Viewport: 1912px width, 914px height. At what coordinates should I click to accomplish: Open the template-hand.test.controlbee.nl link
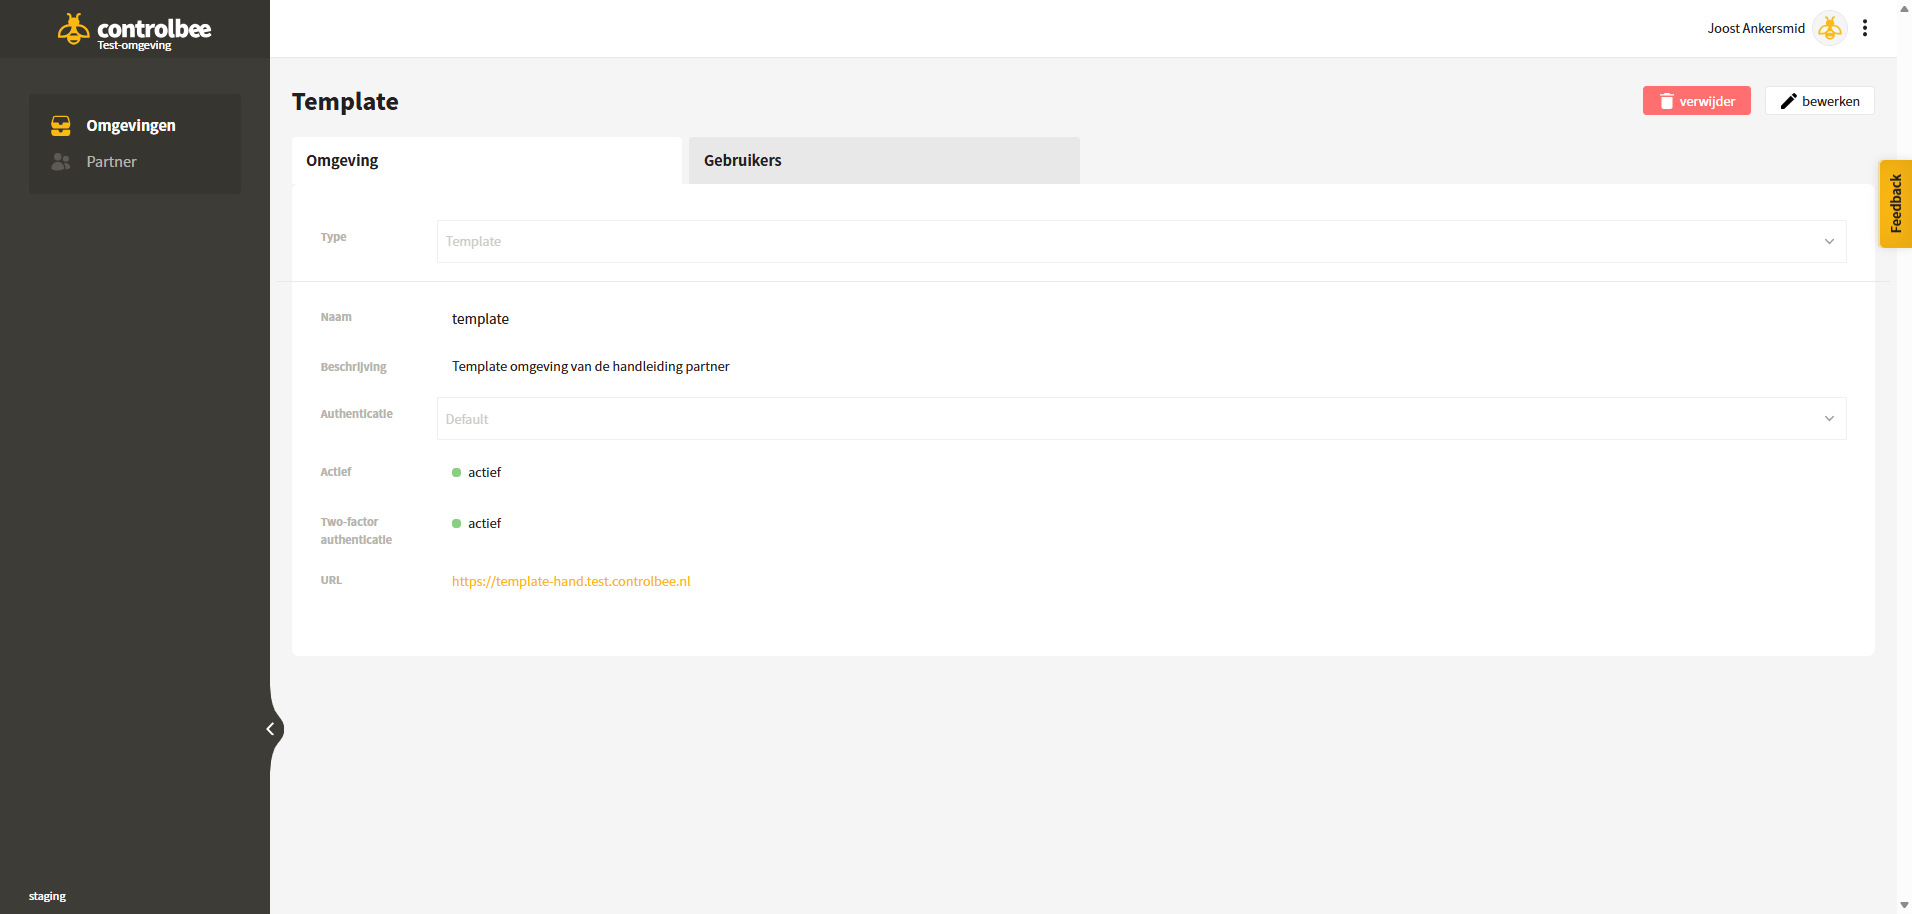[x=571, y=581]
